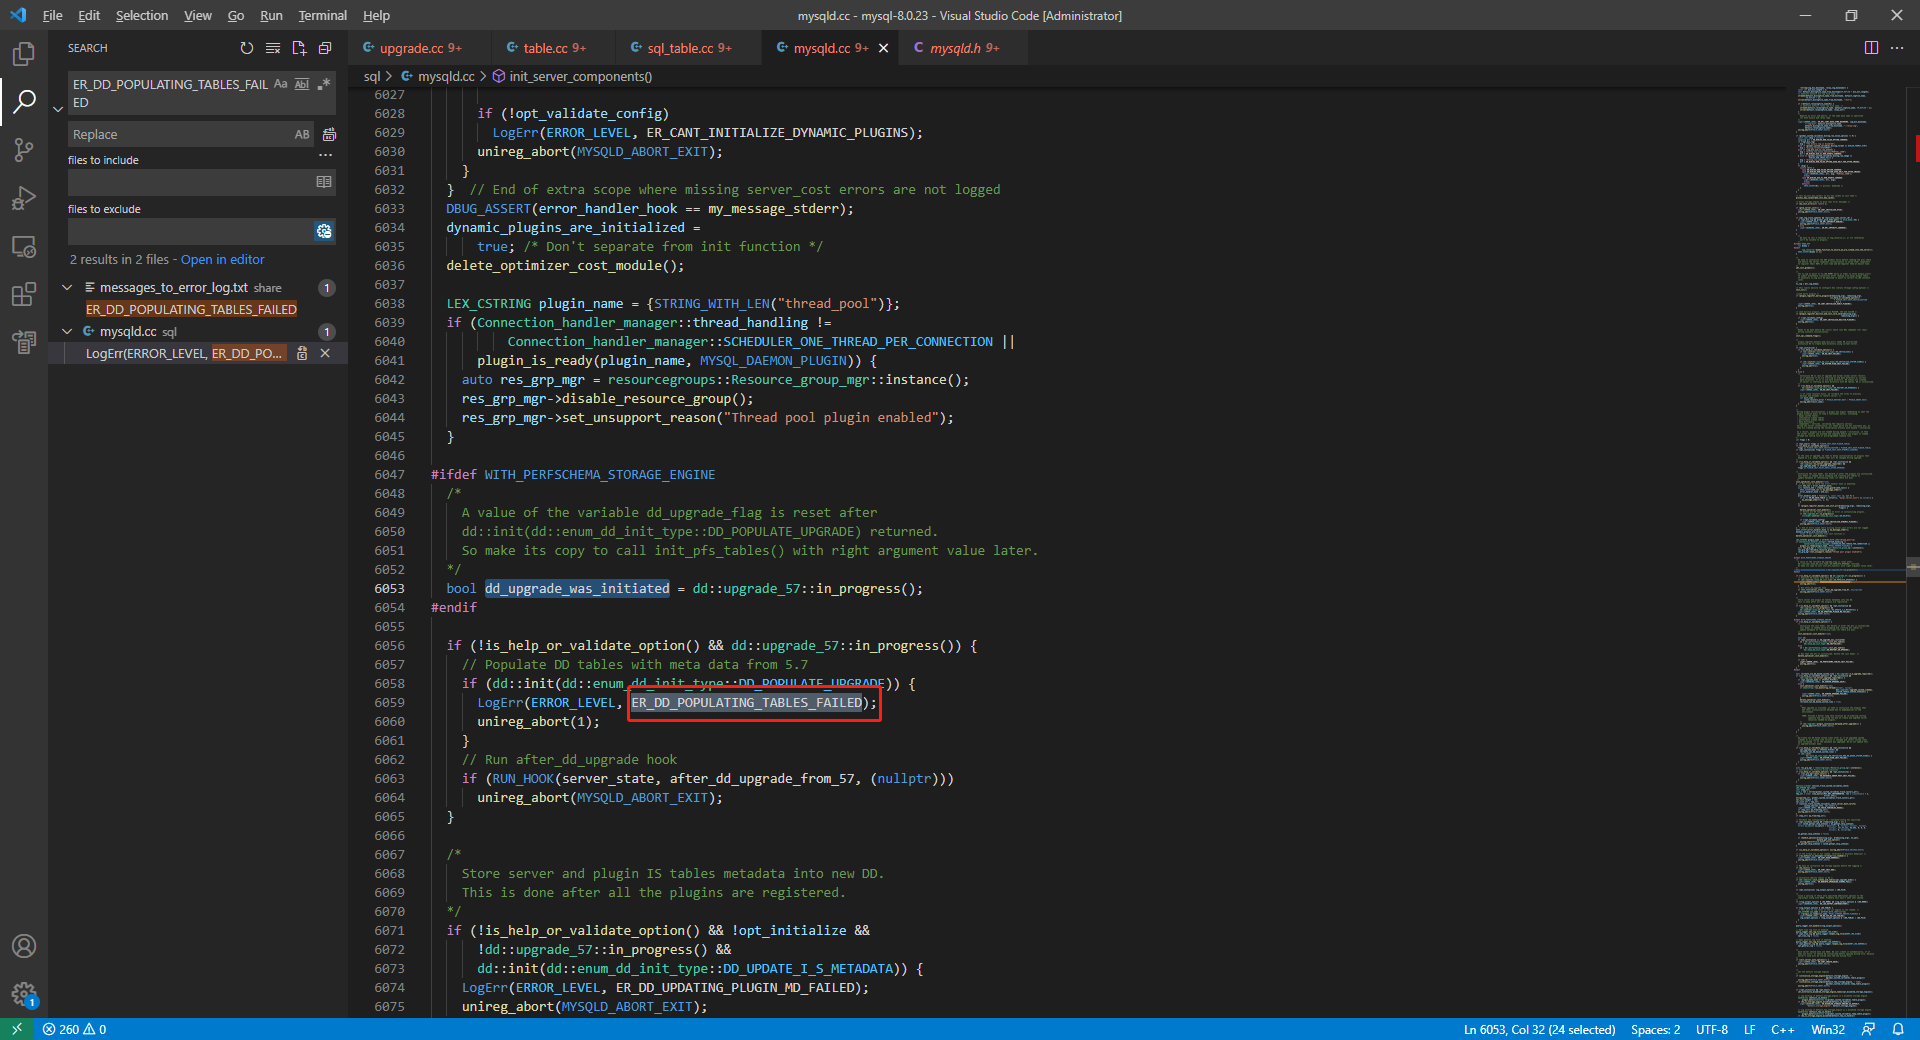Click the errors and warnings status indicator
The image size is (1920, 1040).
click(75, 1029)
